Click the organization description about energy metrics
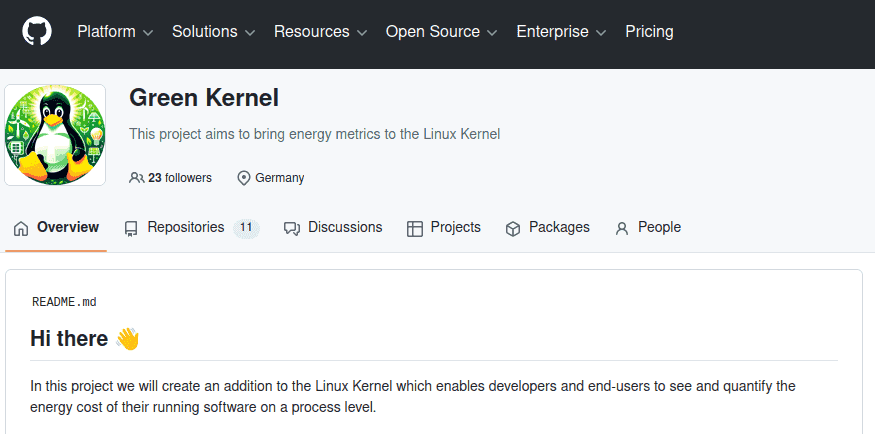 (x=315, y=134)
